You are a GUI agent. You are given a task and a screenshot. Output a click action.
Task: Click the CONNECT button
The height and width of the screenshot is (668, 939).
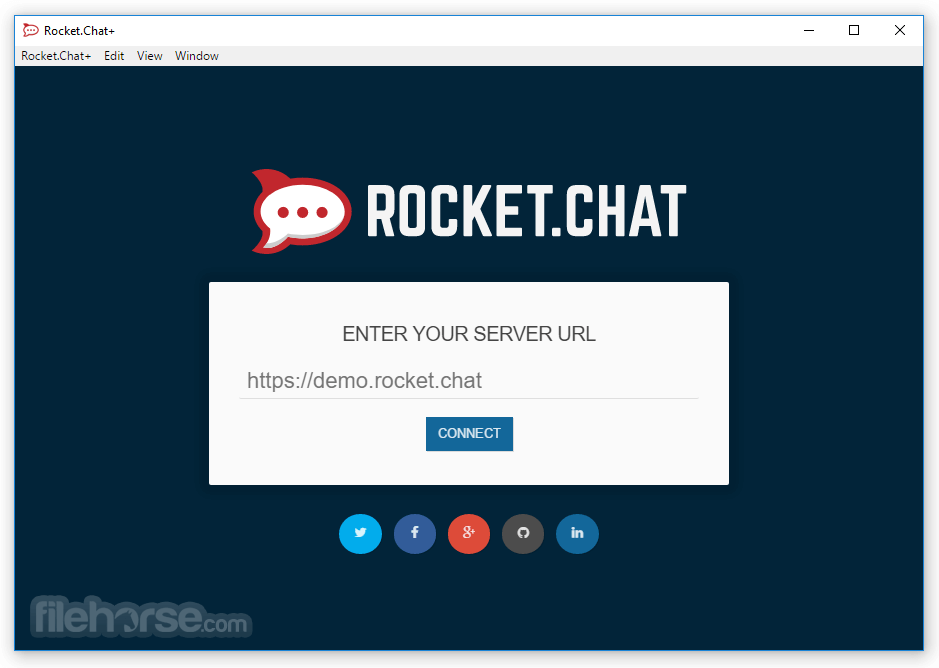470,434
